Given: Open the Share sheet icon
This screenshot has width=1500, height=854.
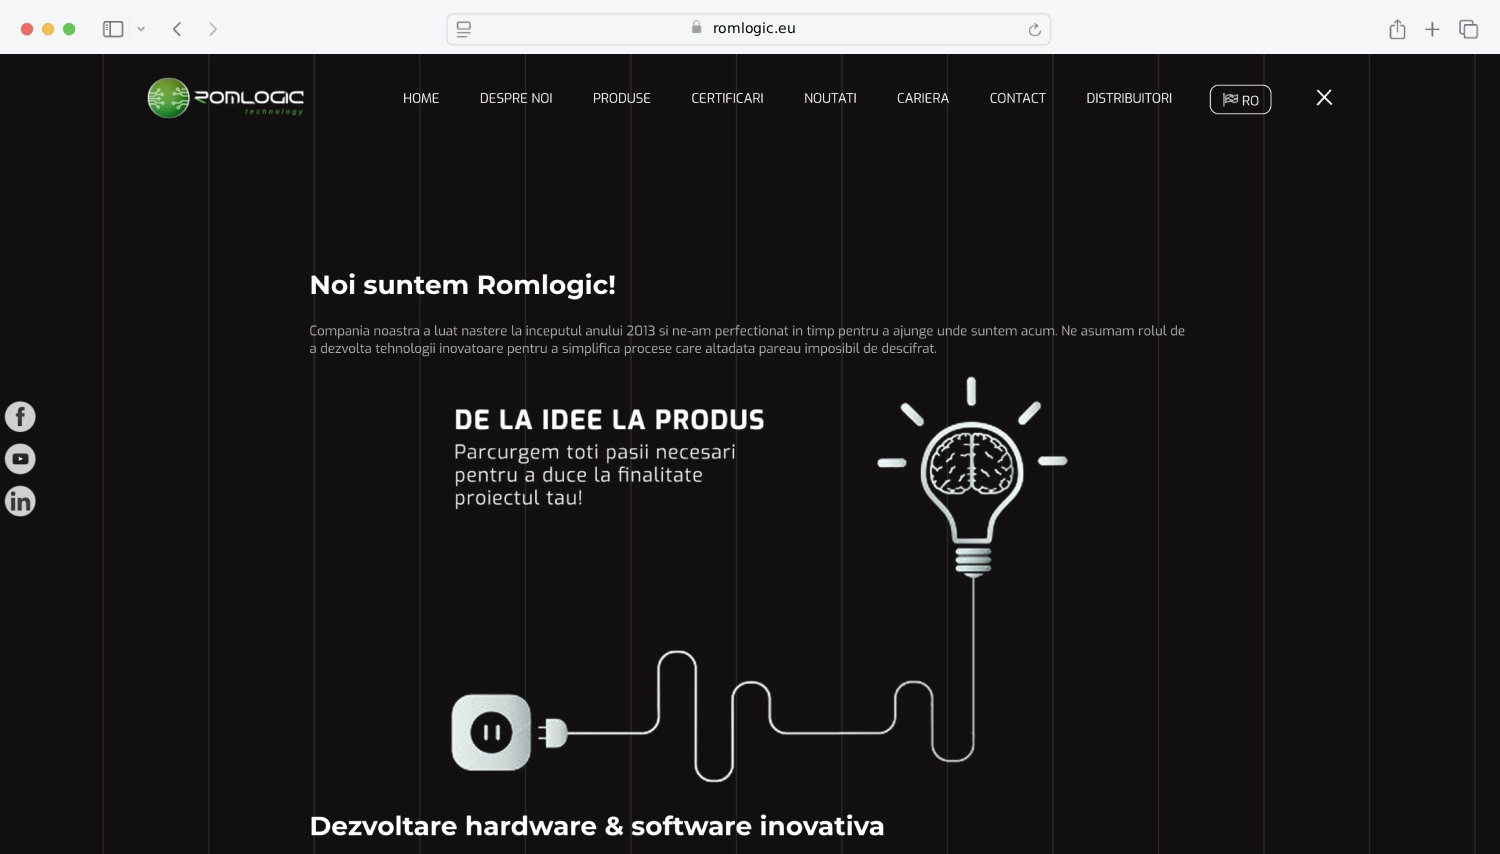Looking at the screenshot, I should pos(1397,29).
